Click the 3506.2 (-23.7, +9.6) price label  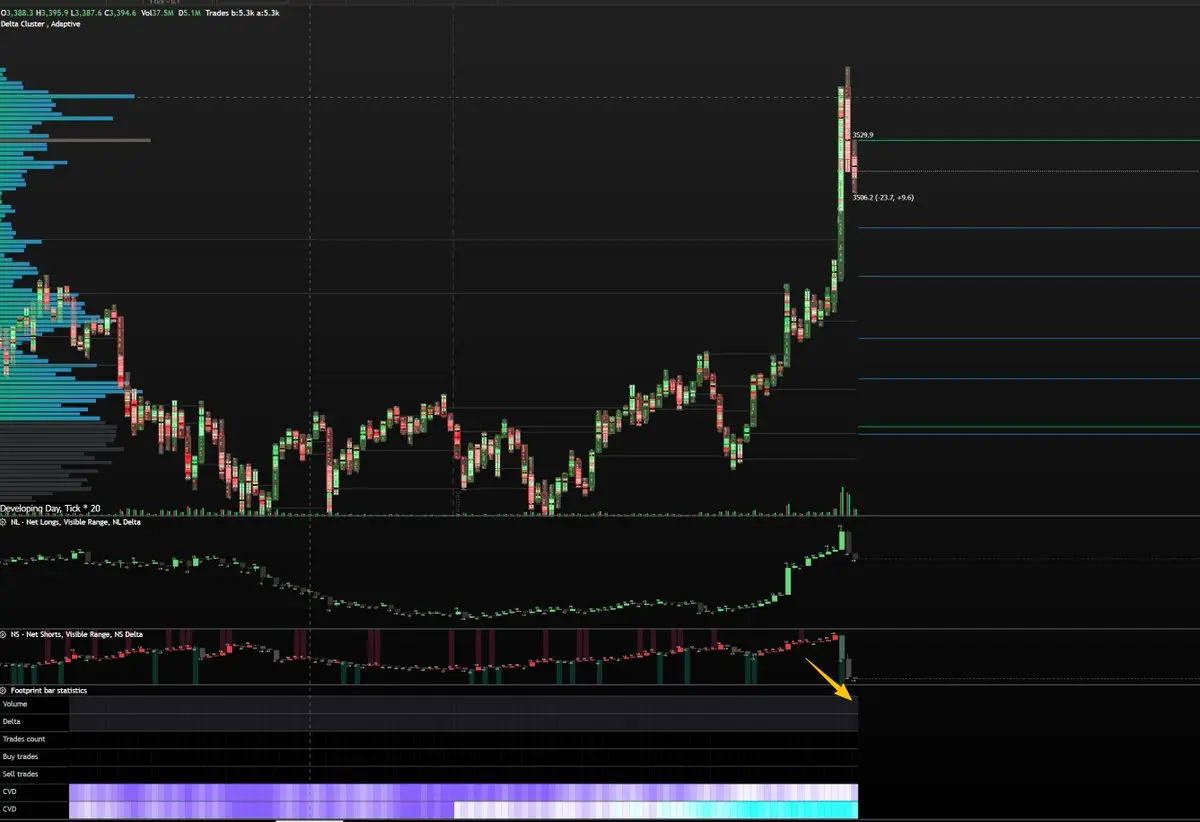click(883, 198)
